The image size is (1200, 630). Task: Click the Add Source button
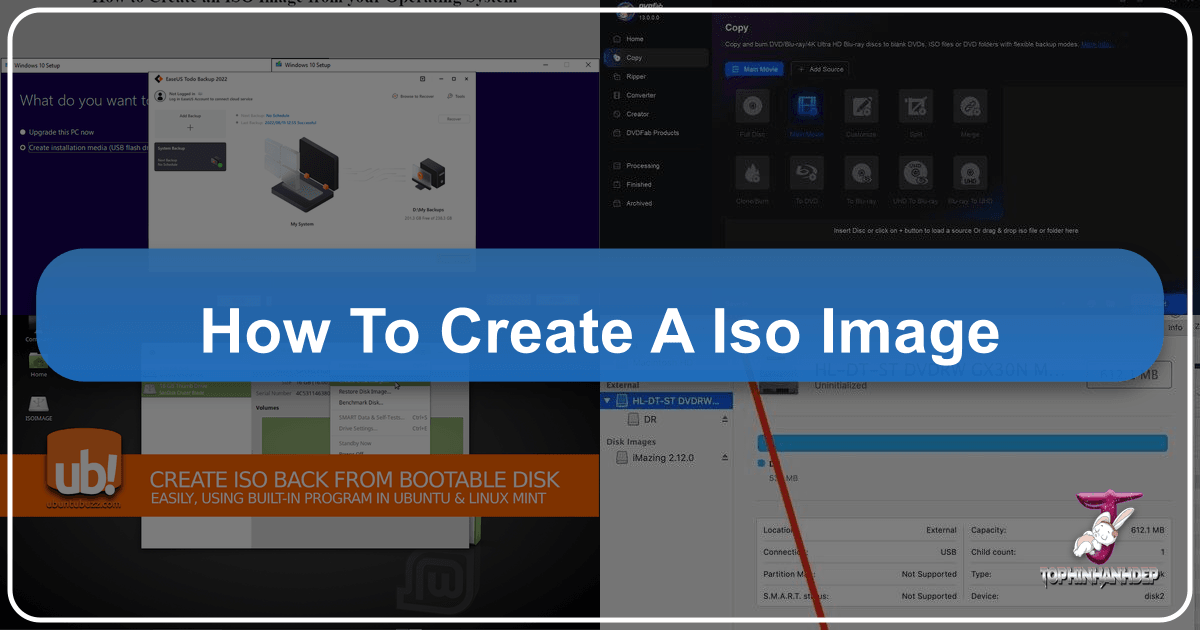pyautogui.click(x=820, y=69)
